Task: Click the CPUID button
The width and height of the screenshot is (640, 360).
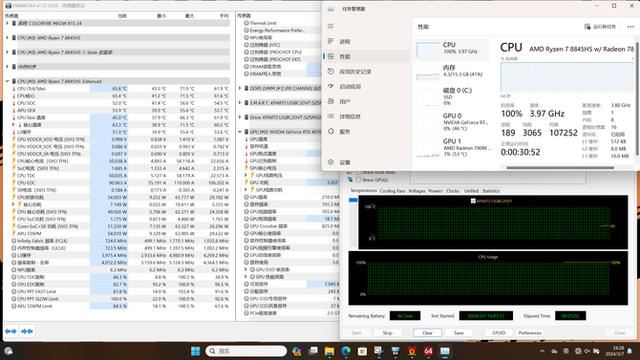Action: (x=499, y=333)
